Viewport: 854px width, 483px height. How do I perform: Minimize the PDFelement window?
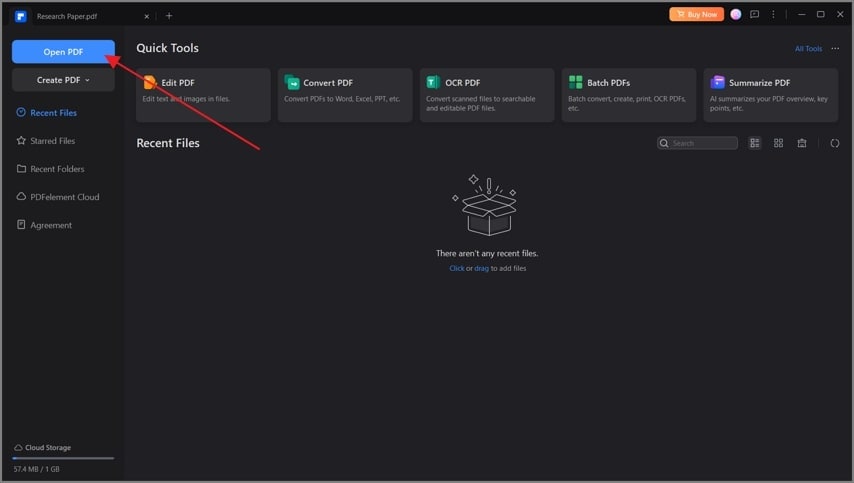(x=801, y=14)
